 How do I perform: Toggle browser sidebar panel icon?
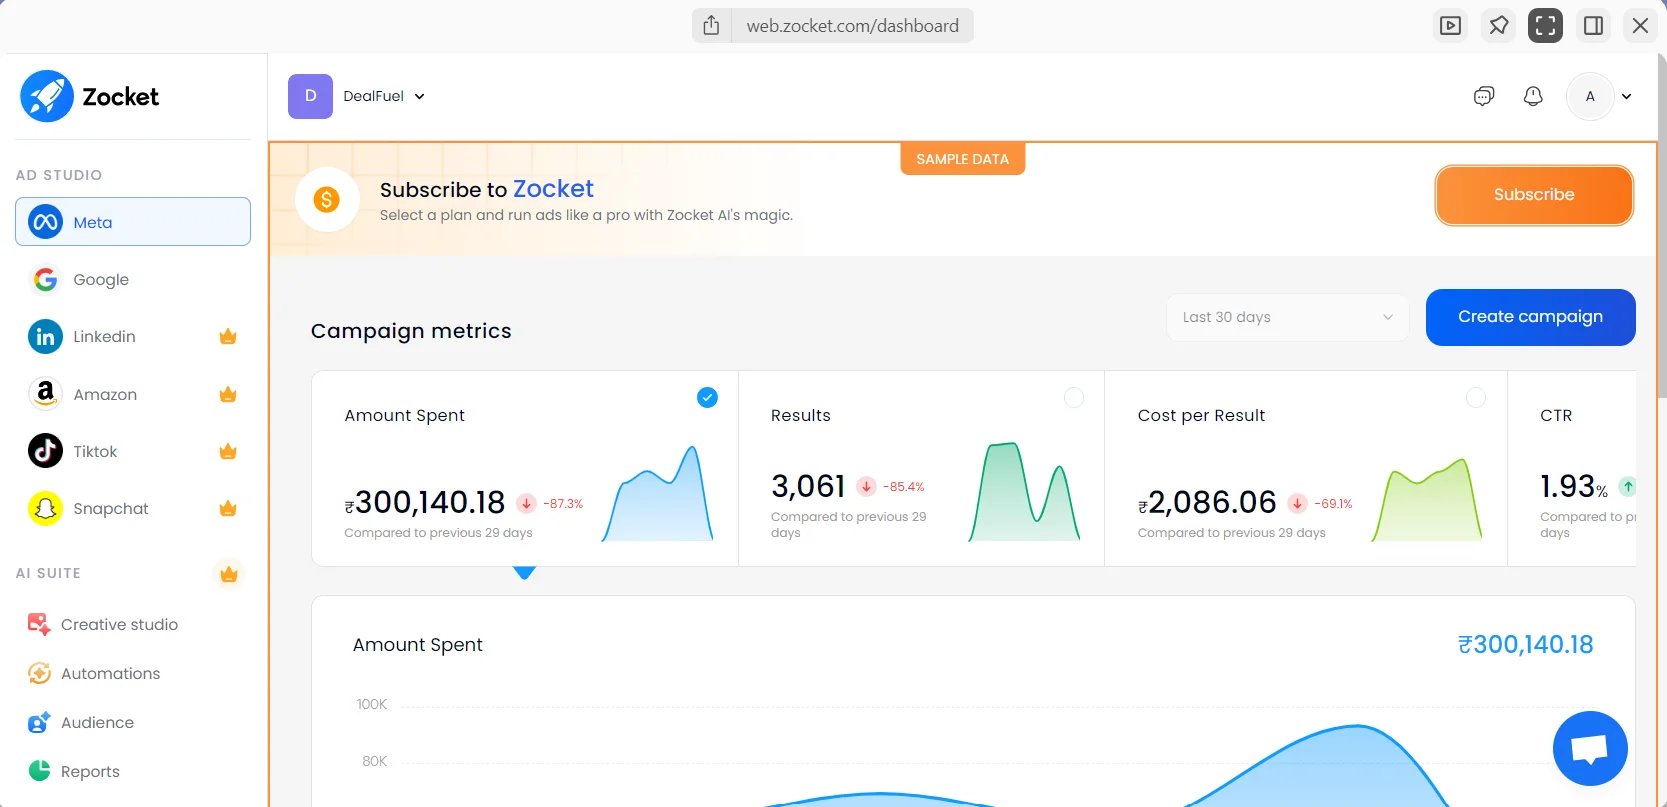pyautogui.click(x=1593, y=25)
